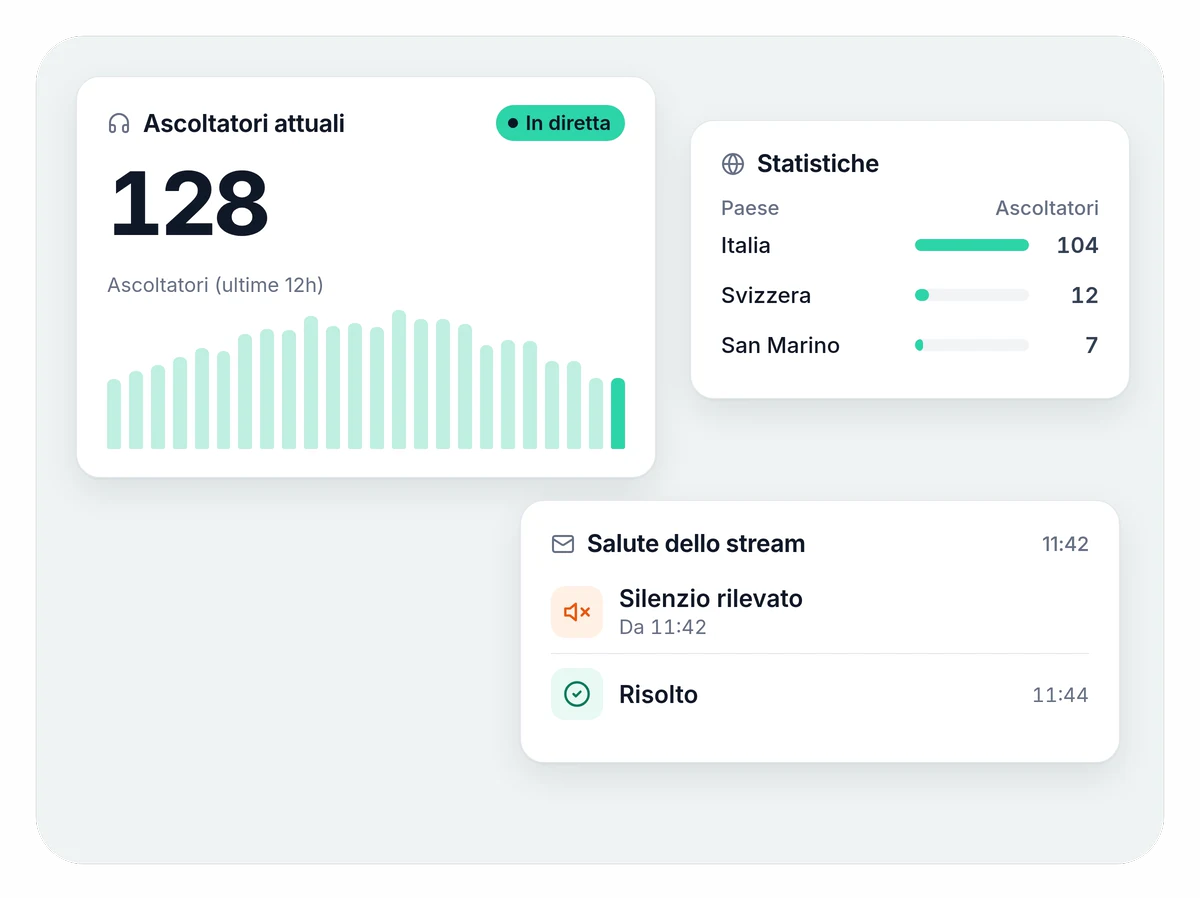This screenshot has height=900, width=1200.
Task: Click the Da 11:42 subtitle text
Action: [663, 627]
